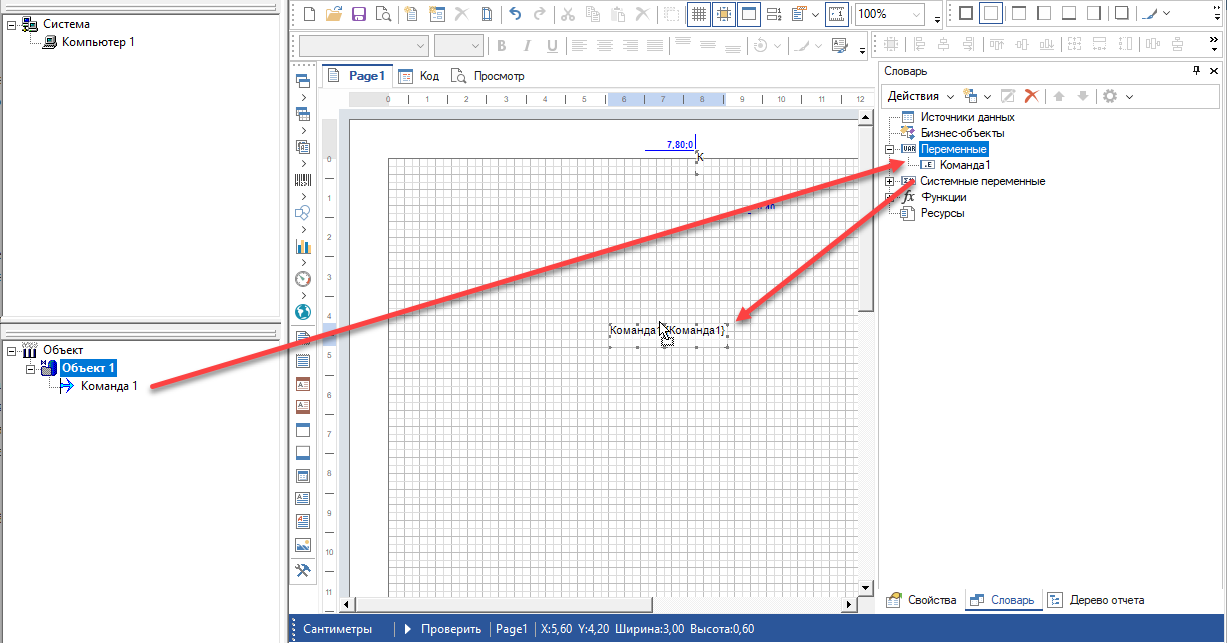Create a new report with the blank page icon
The image size is (1227, 643).
309,14
